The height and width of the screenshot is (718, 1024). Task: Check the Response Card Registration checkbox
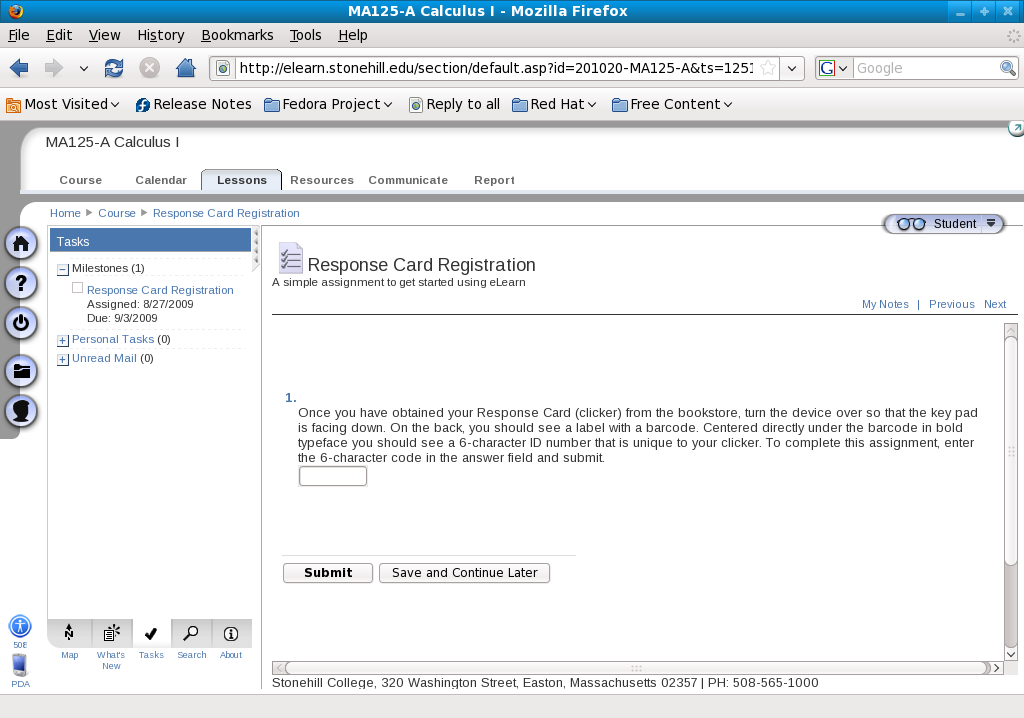click(78, 288)
